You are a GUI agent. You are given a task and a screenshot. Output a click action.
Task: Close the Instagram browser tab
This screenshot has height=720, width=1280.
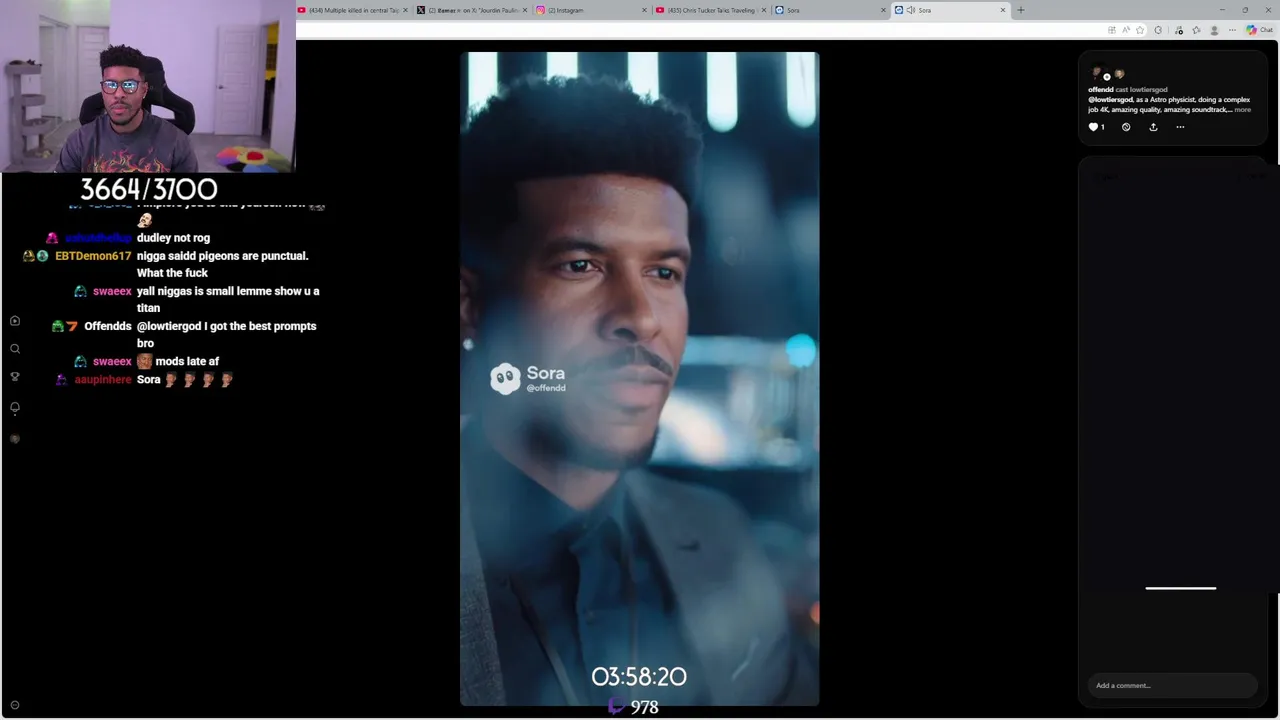pos(644,10)
